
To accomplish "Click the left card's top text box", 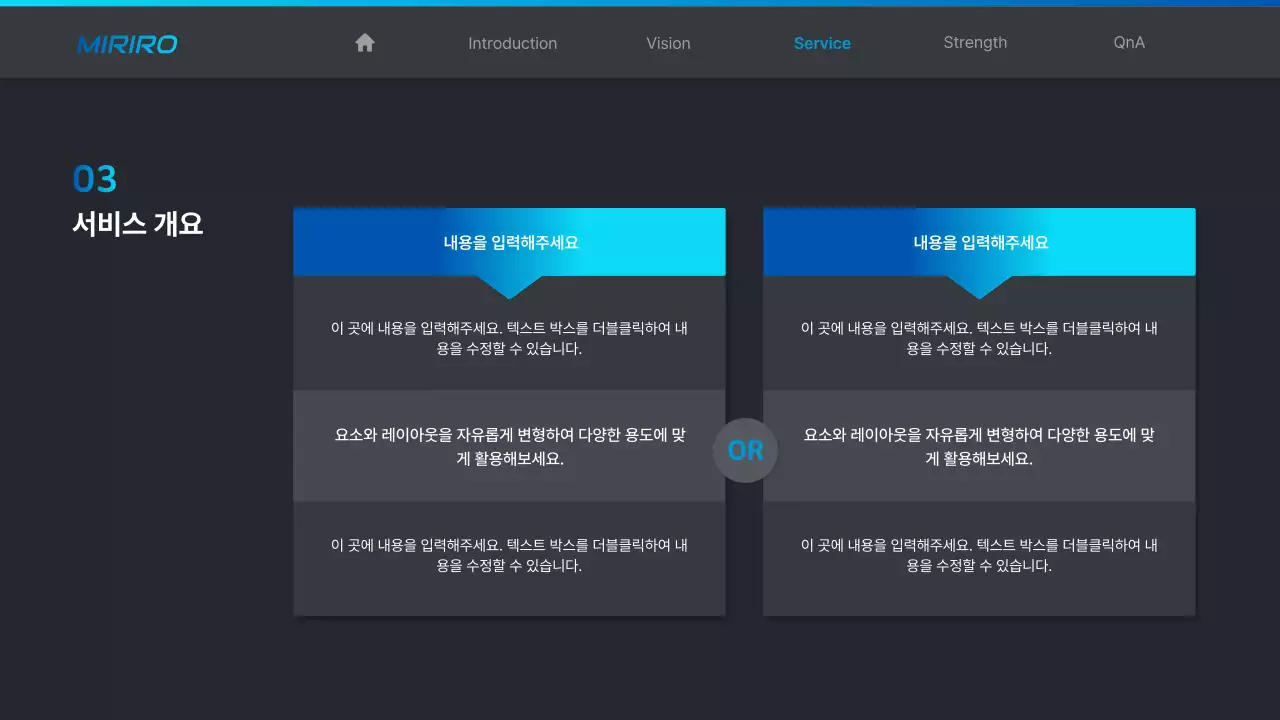I will 509,338.
